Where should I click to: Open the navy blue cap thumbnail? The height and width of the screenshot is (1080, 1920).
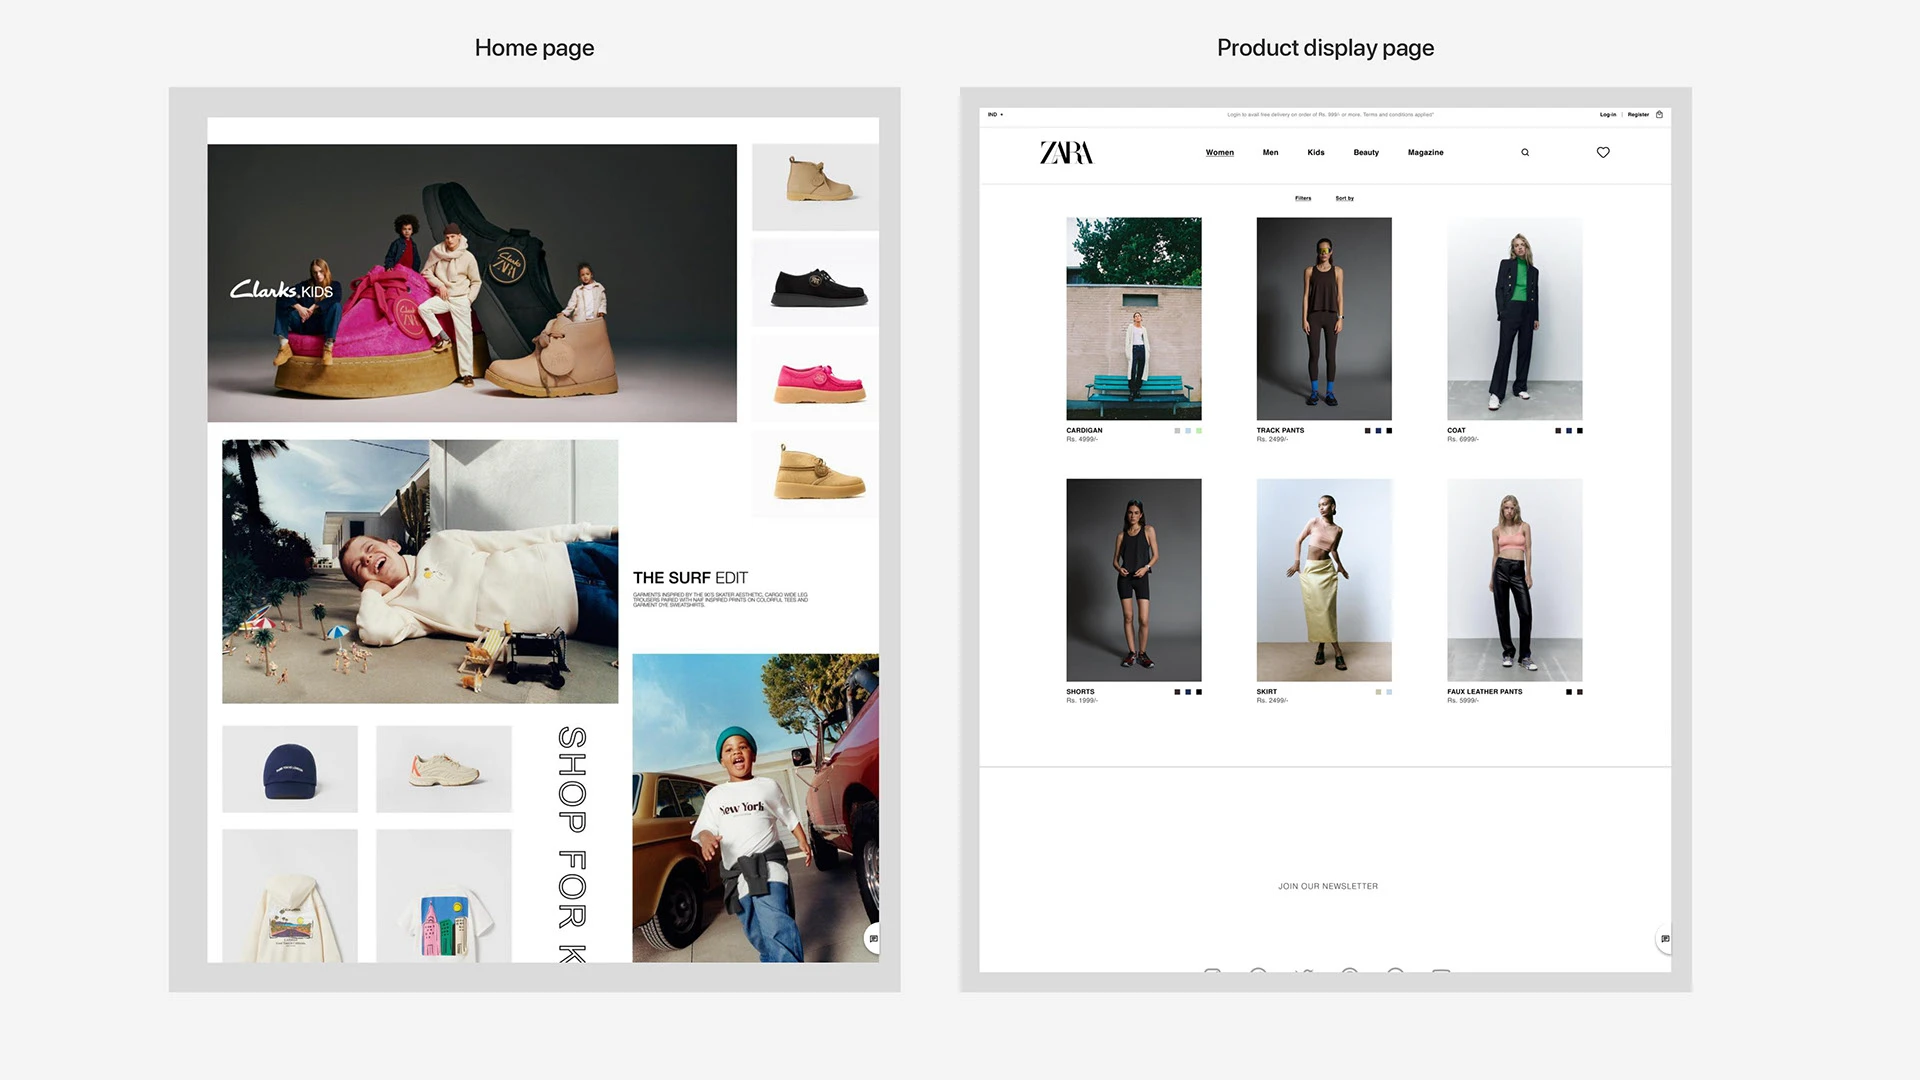[290, 769]
